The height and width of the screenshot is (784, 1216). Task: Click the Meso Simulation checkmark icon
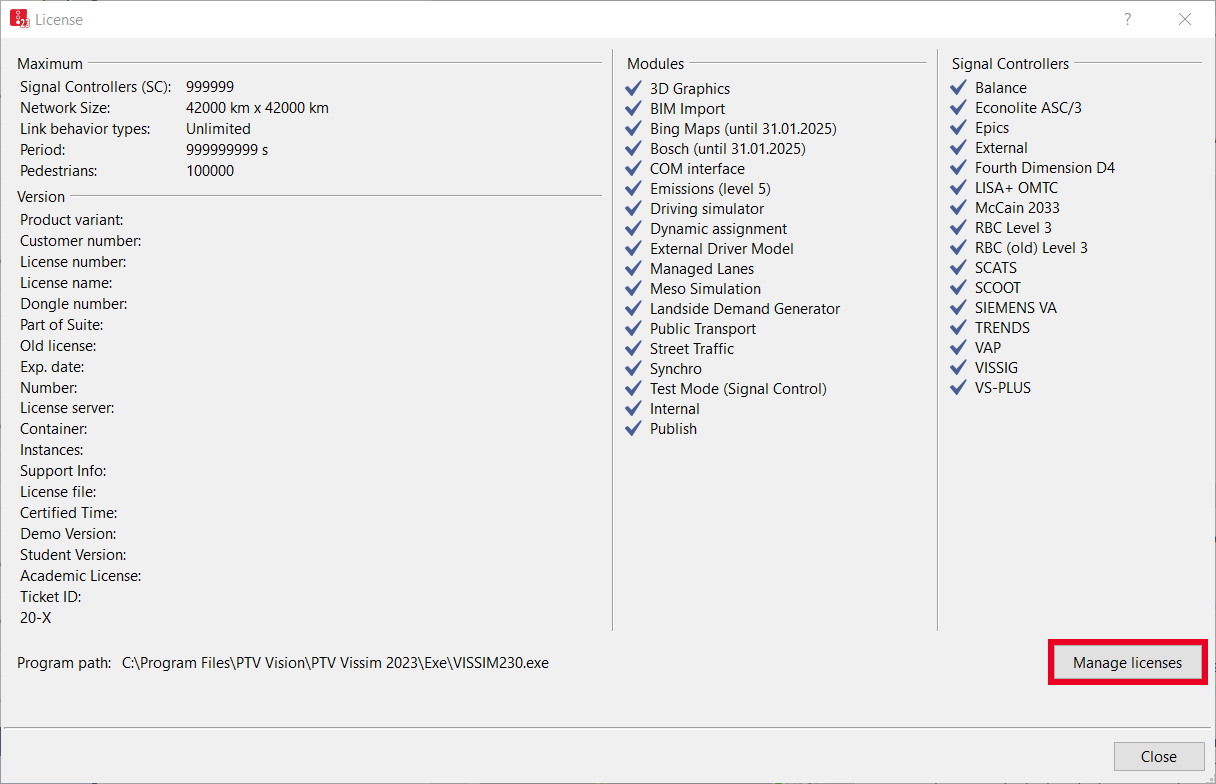633,288
